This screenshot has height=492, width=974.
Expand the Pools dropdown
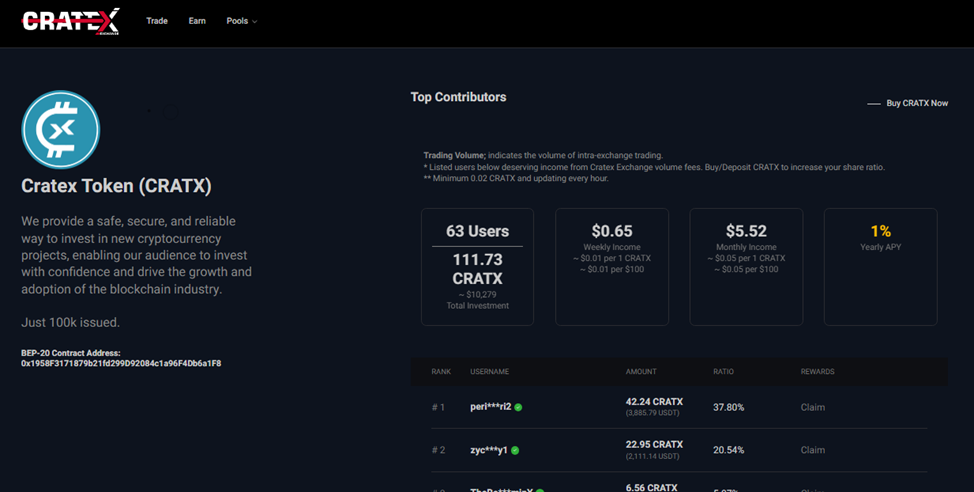241,21
